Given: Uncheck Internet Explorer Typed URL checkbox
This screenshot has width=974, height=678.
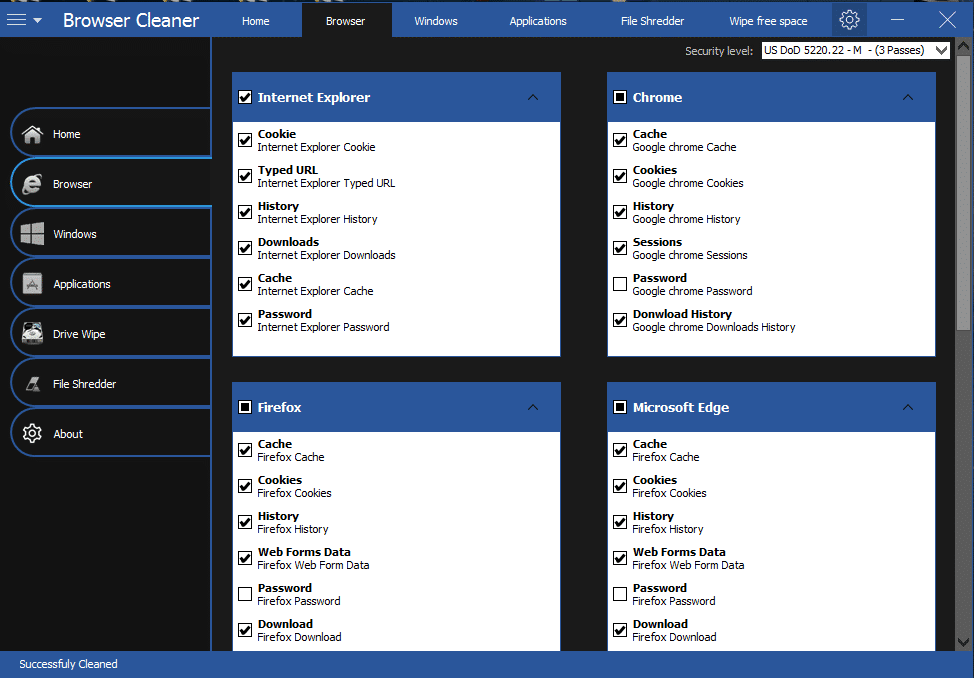Looking at the screenshot, I should coord(245,177).
